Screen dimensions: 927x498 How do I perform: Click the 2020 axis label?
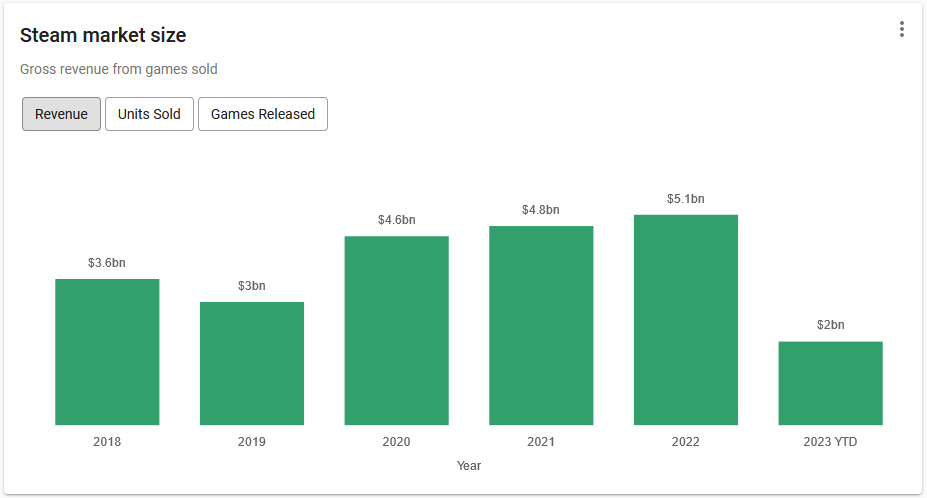397,442
